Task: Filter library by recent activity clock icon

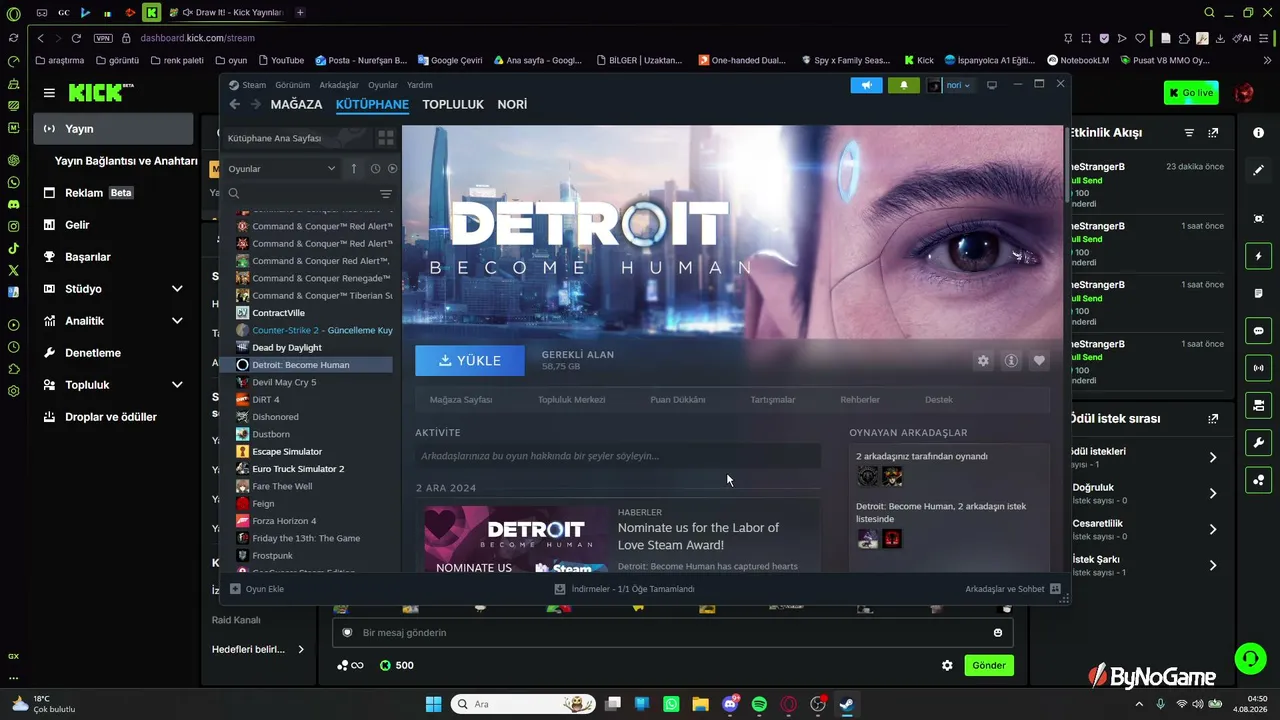Action: (375, 169)
